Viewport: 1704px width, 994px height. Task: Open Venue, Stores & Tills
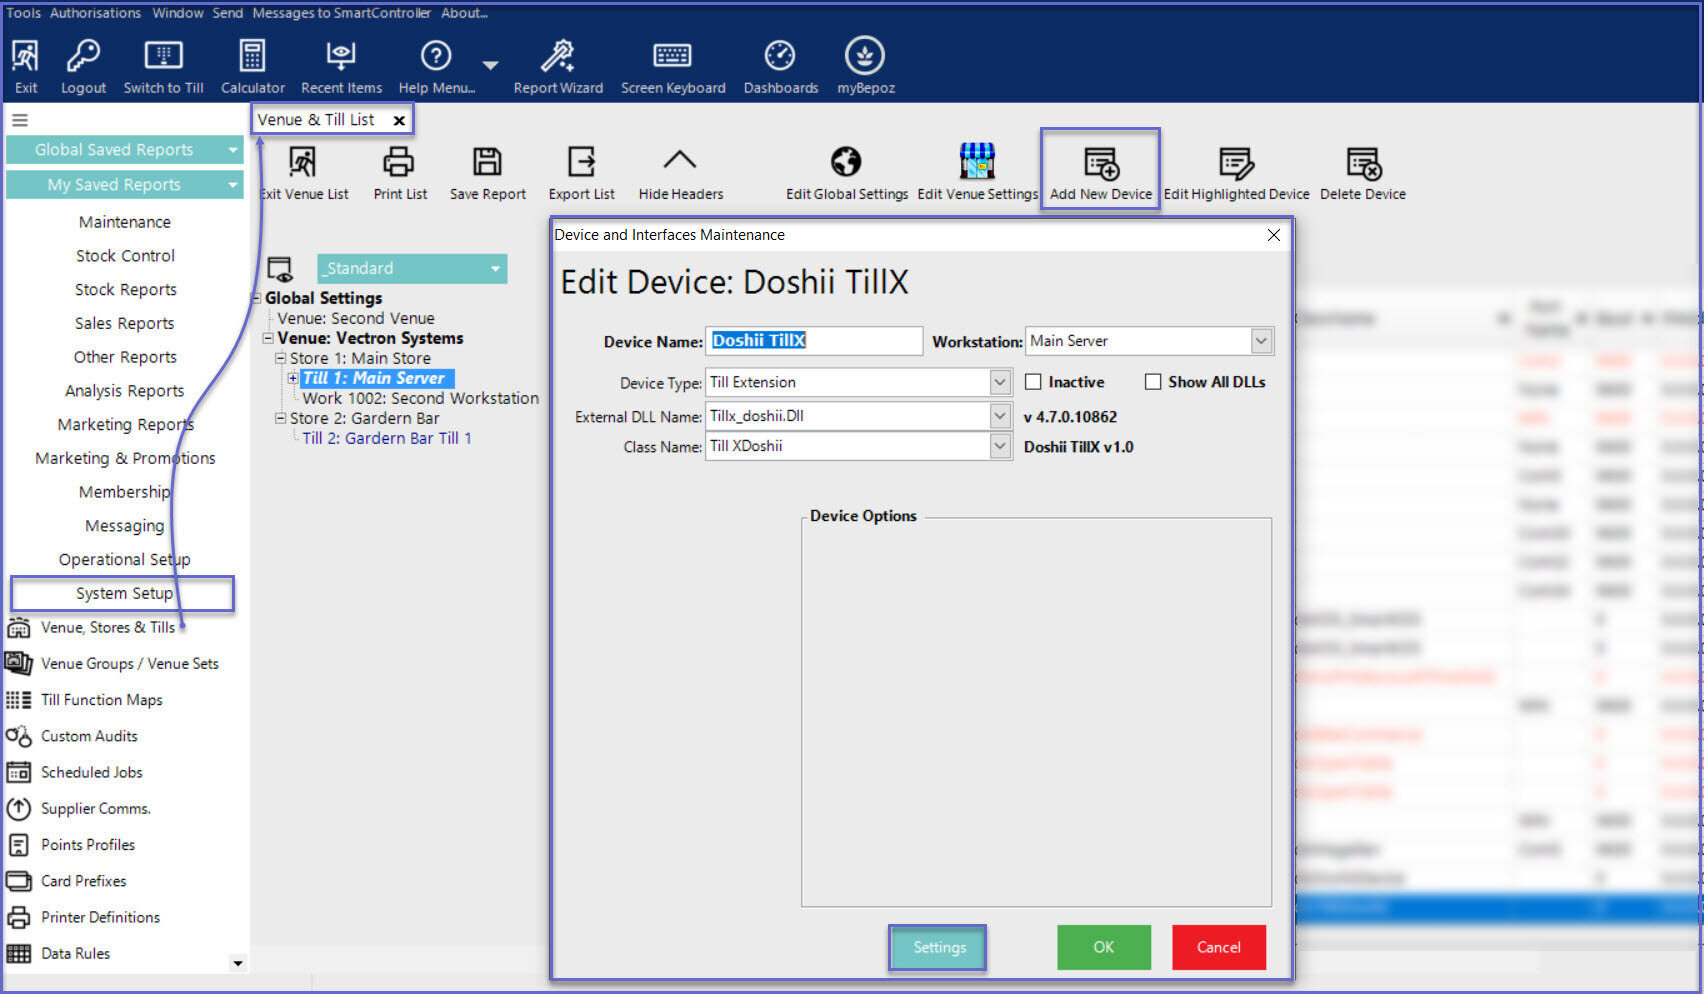[108, 628]
